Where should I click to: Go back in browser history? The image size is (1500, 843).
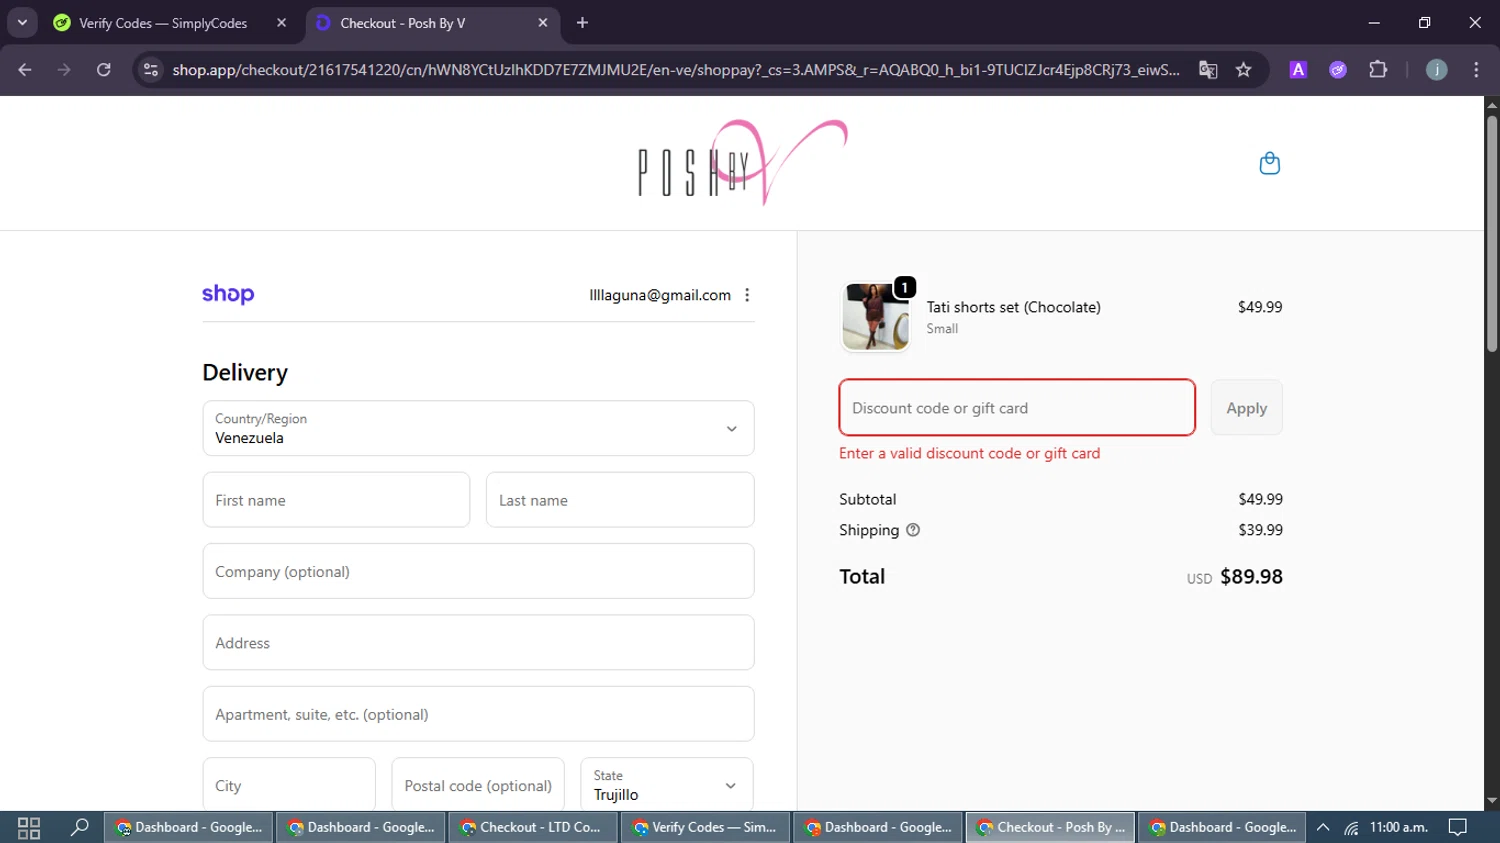[25, 69]
